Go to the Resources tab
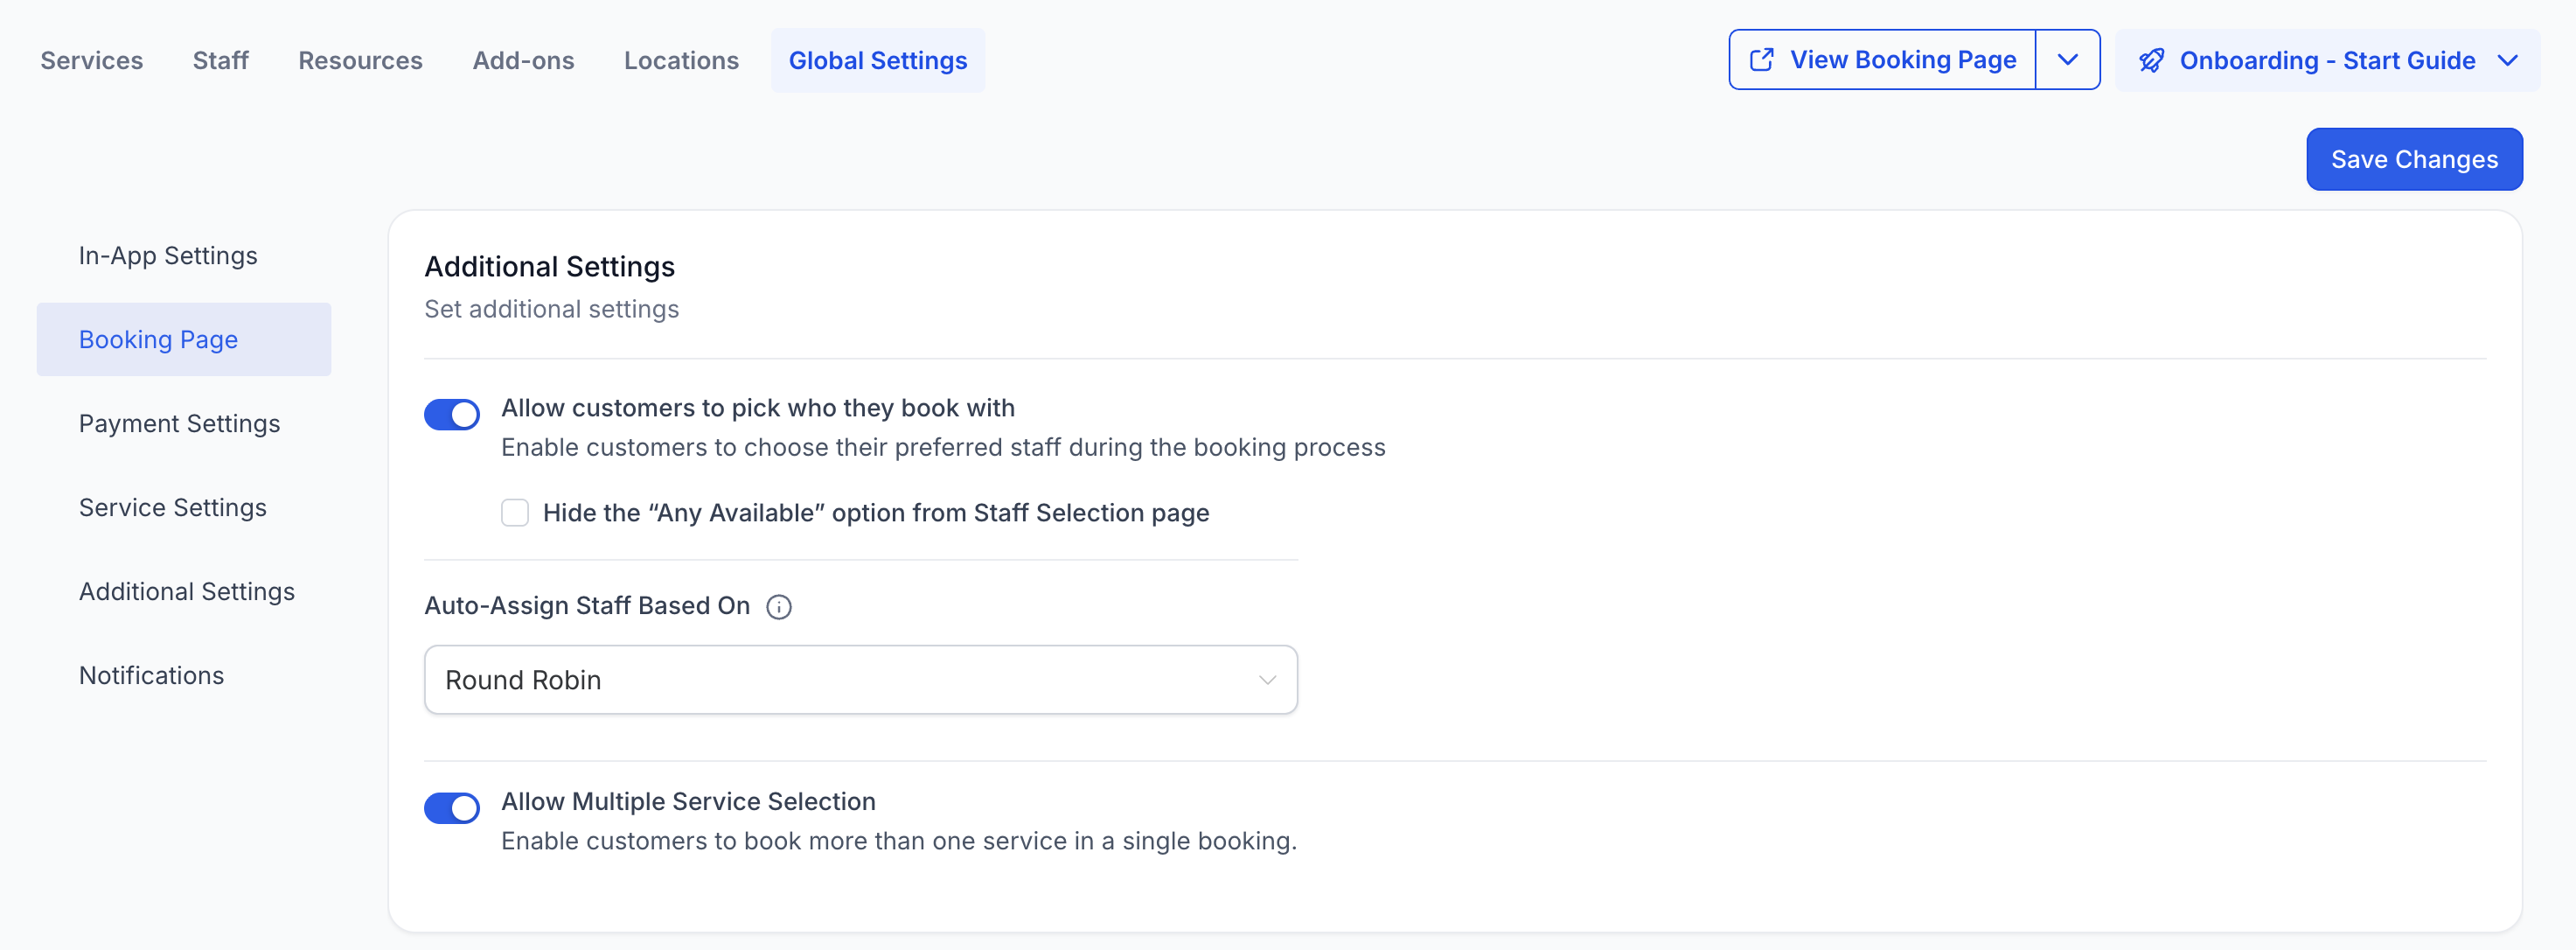The image size is (2576, 950). point(360,61)
